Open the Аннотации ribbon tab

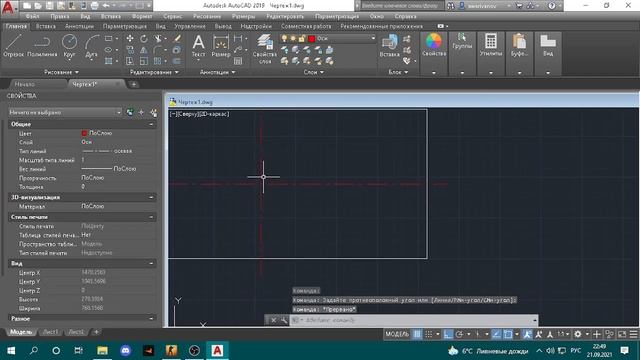(79, 26)
